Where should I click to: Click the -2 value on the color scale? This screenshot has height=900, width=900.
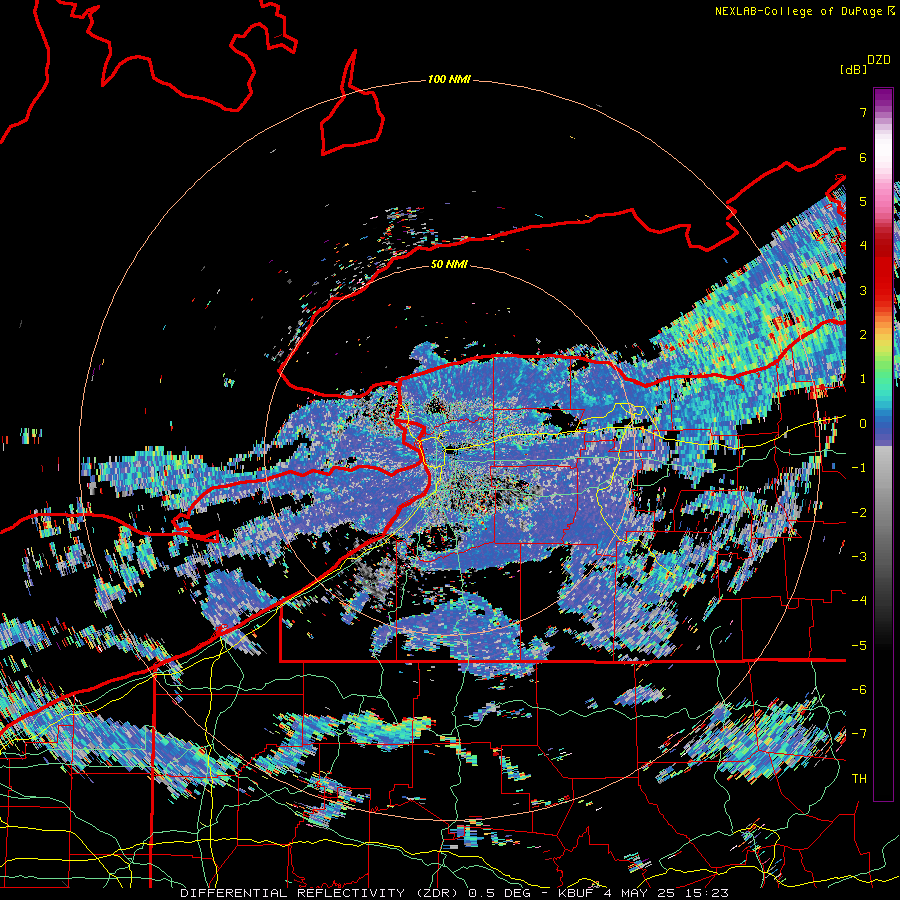(x=859, y=513)
